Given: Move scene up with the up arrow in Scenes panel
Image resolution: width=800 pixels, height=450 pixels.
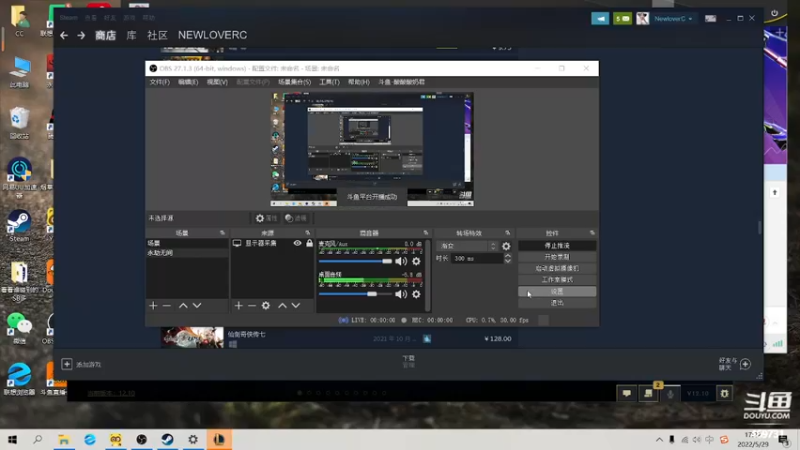Looking at the screenshot, I should 183,306.
